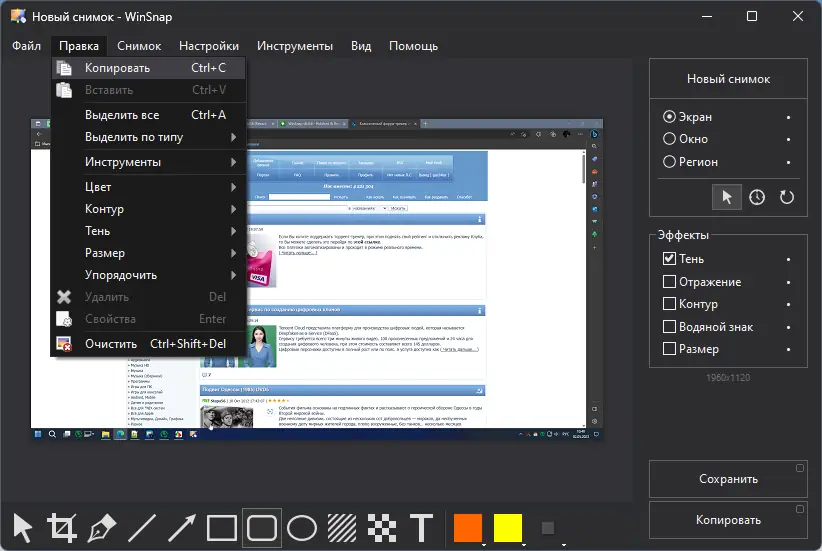Select the Pen tool
Viewport: 822px width, 551px height.
pyautogui.click(x=102, y=528)
